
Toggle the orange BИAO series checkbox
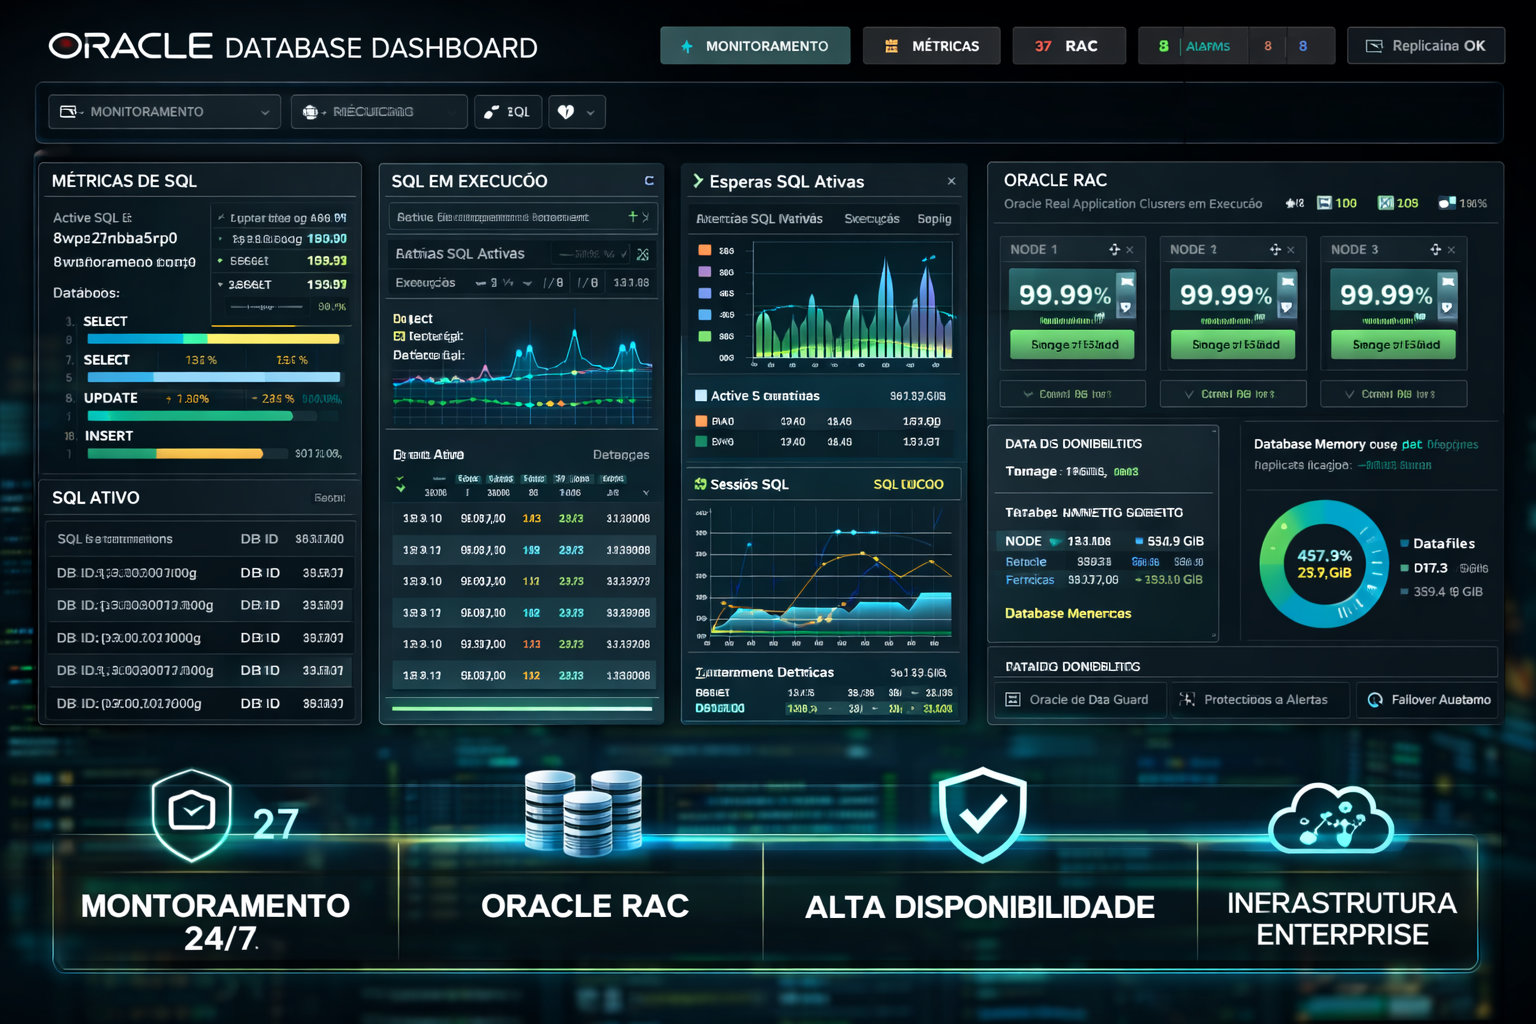(x=701, y=421)
